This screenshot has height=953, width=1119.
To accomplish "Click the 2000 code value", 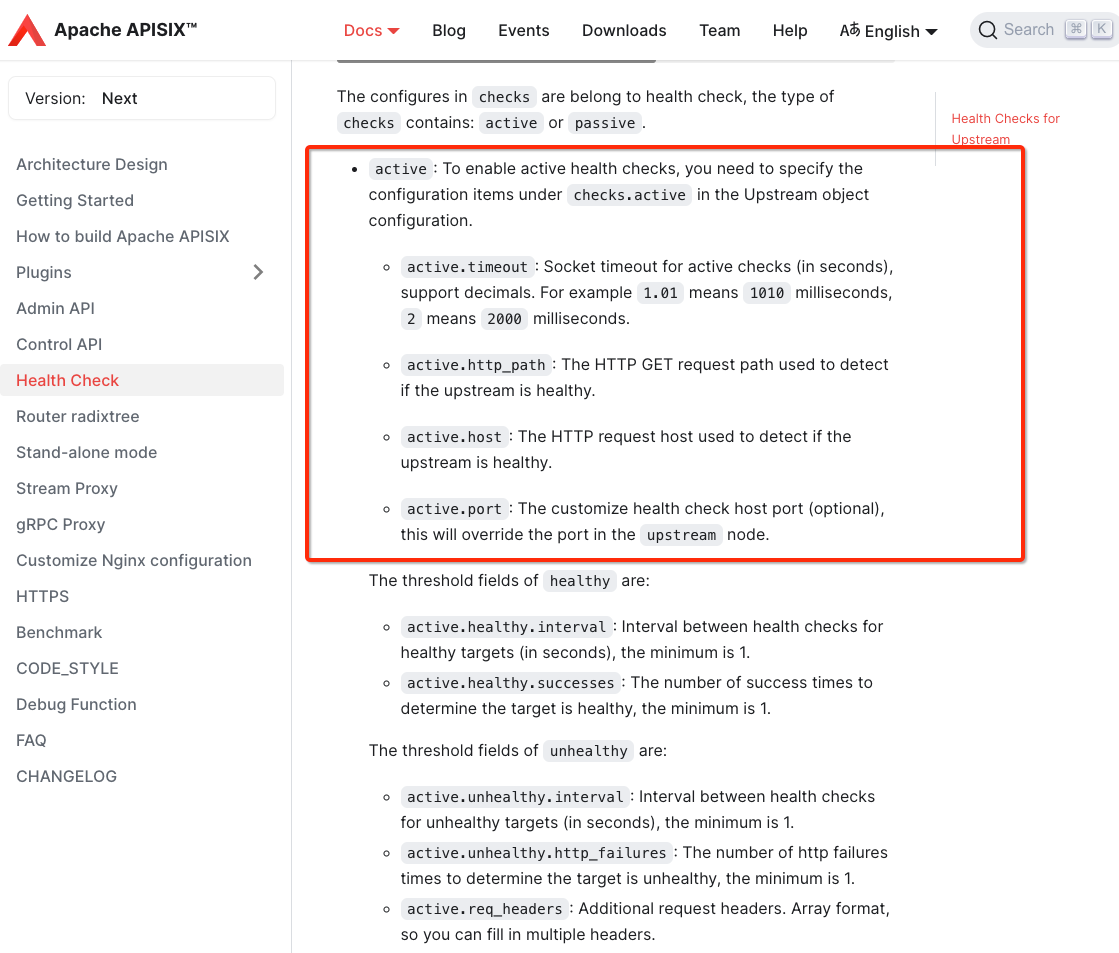I will (504, 319).
